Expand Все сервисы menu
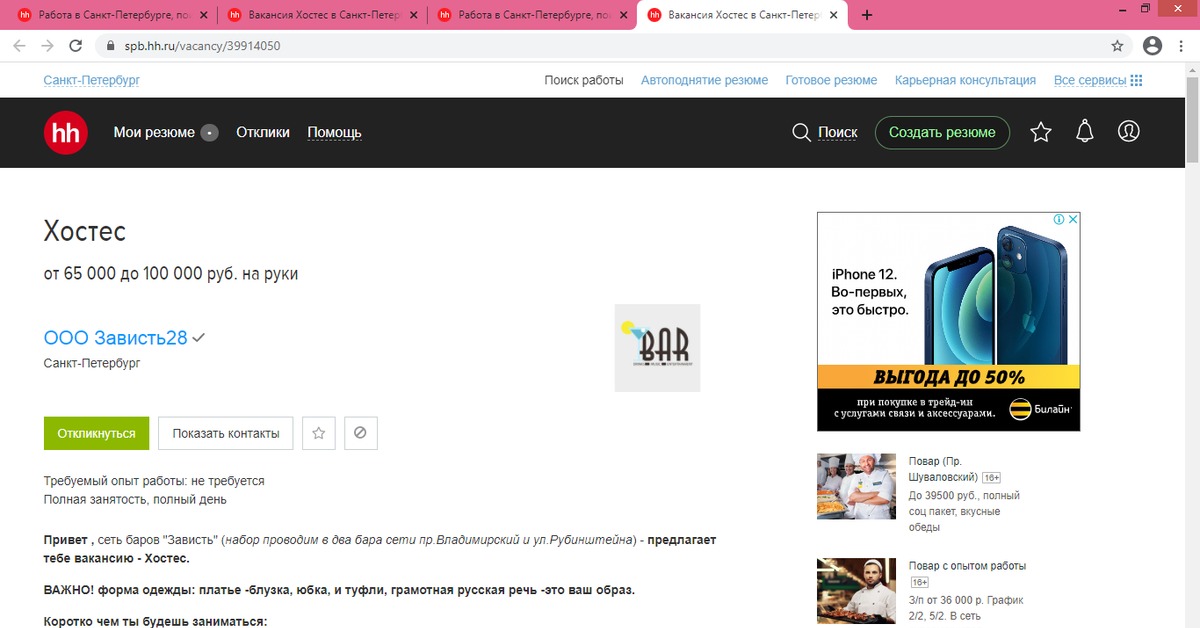 (x=1090, y=80)
